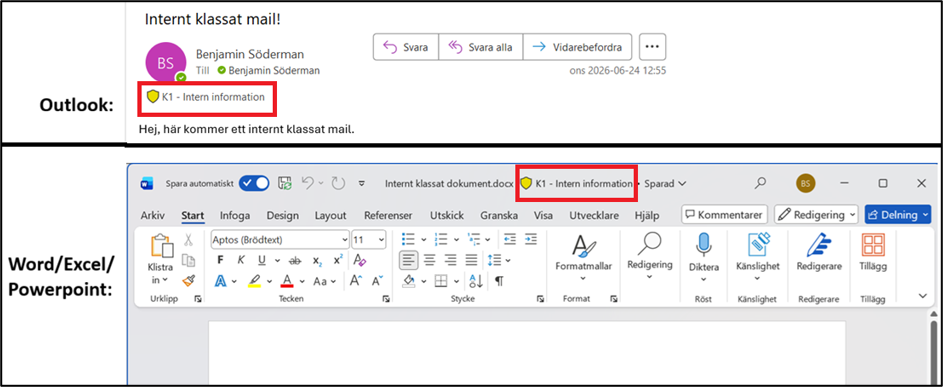Switch to the Infoga tab
943x387 pixels.
pos(235,215)
